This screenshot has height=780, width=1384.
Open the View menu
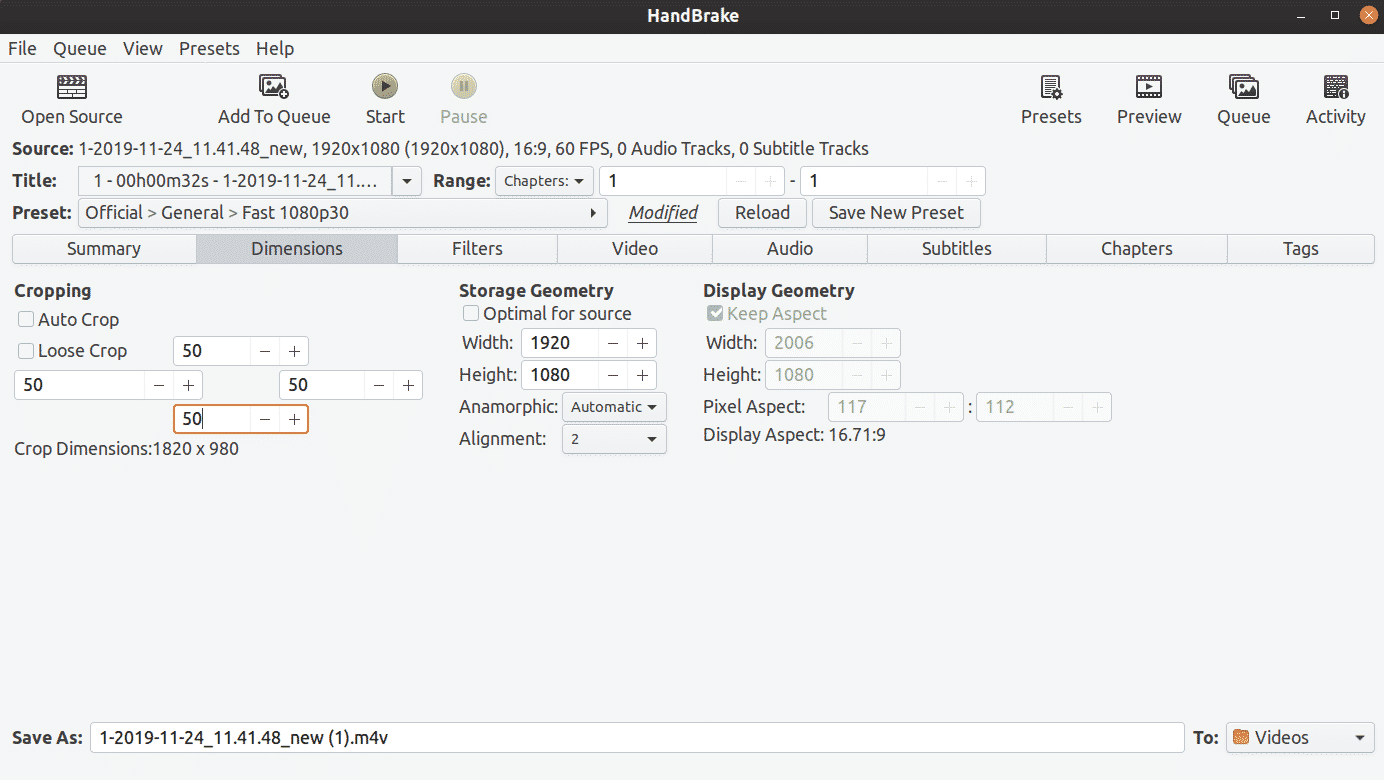[x=143, y=48]
